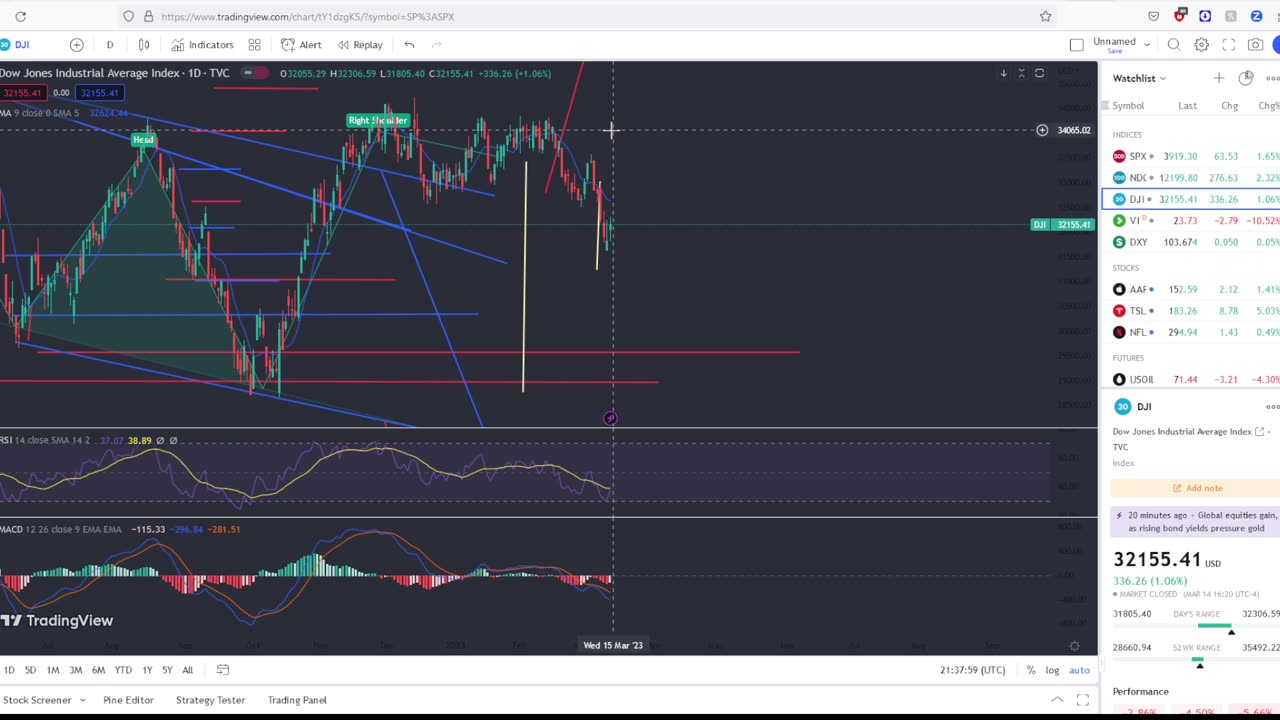The width and height of the screenshot is (1280, 720).
Task: Open the Stock Screener dropdown
Action: pos(44,700)
